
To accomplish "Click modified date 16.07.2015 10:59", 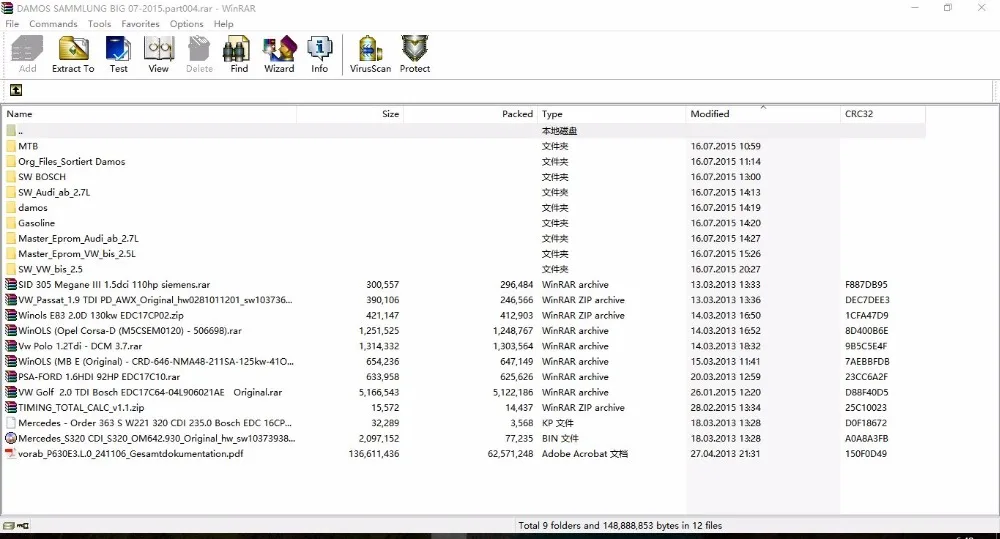I will tap(726, 146).
